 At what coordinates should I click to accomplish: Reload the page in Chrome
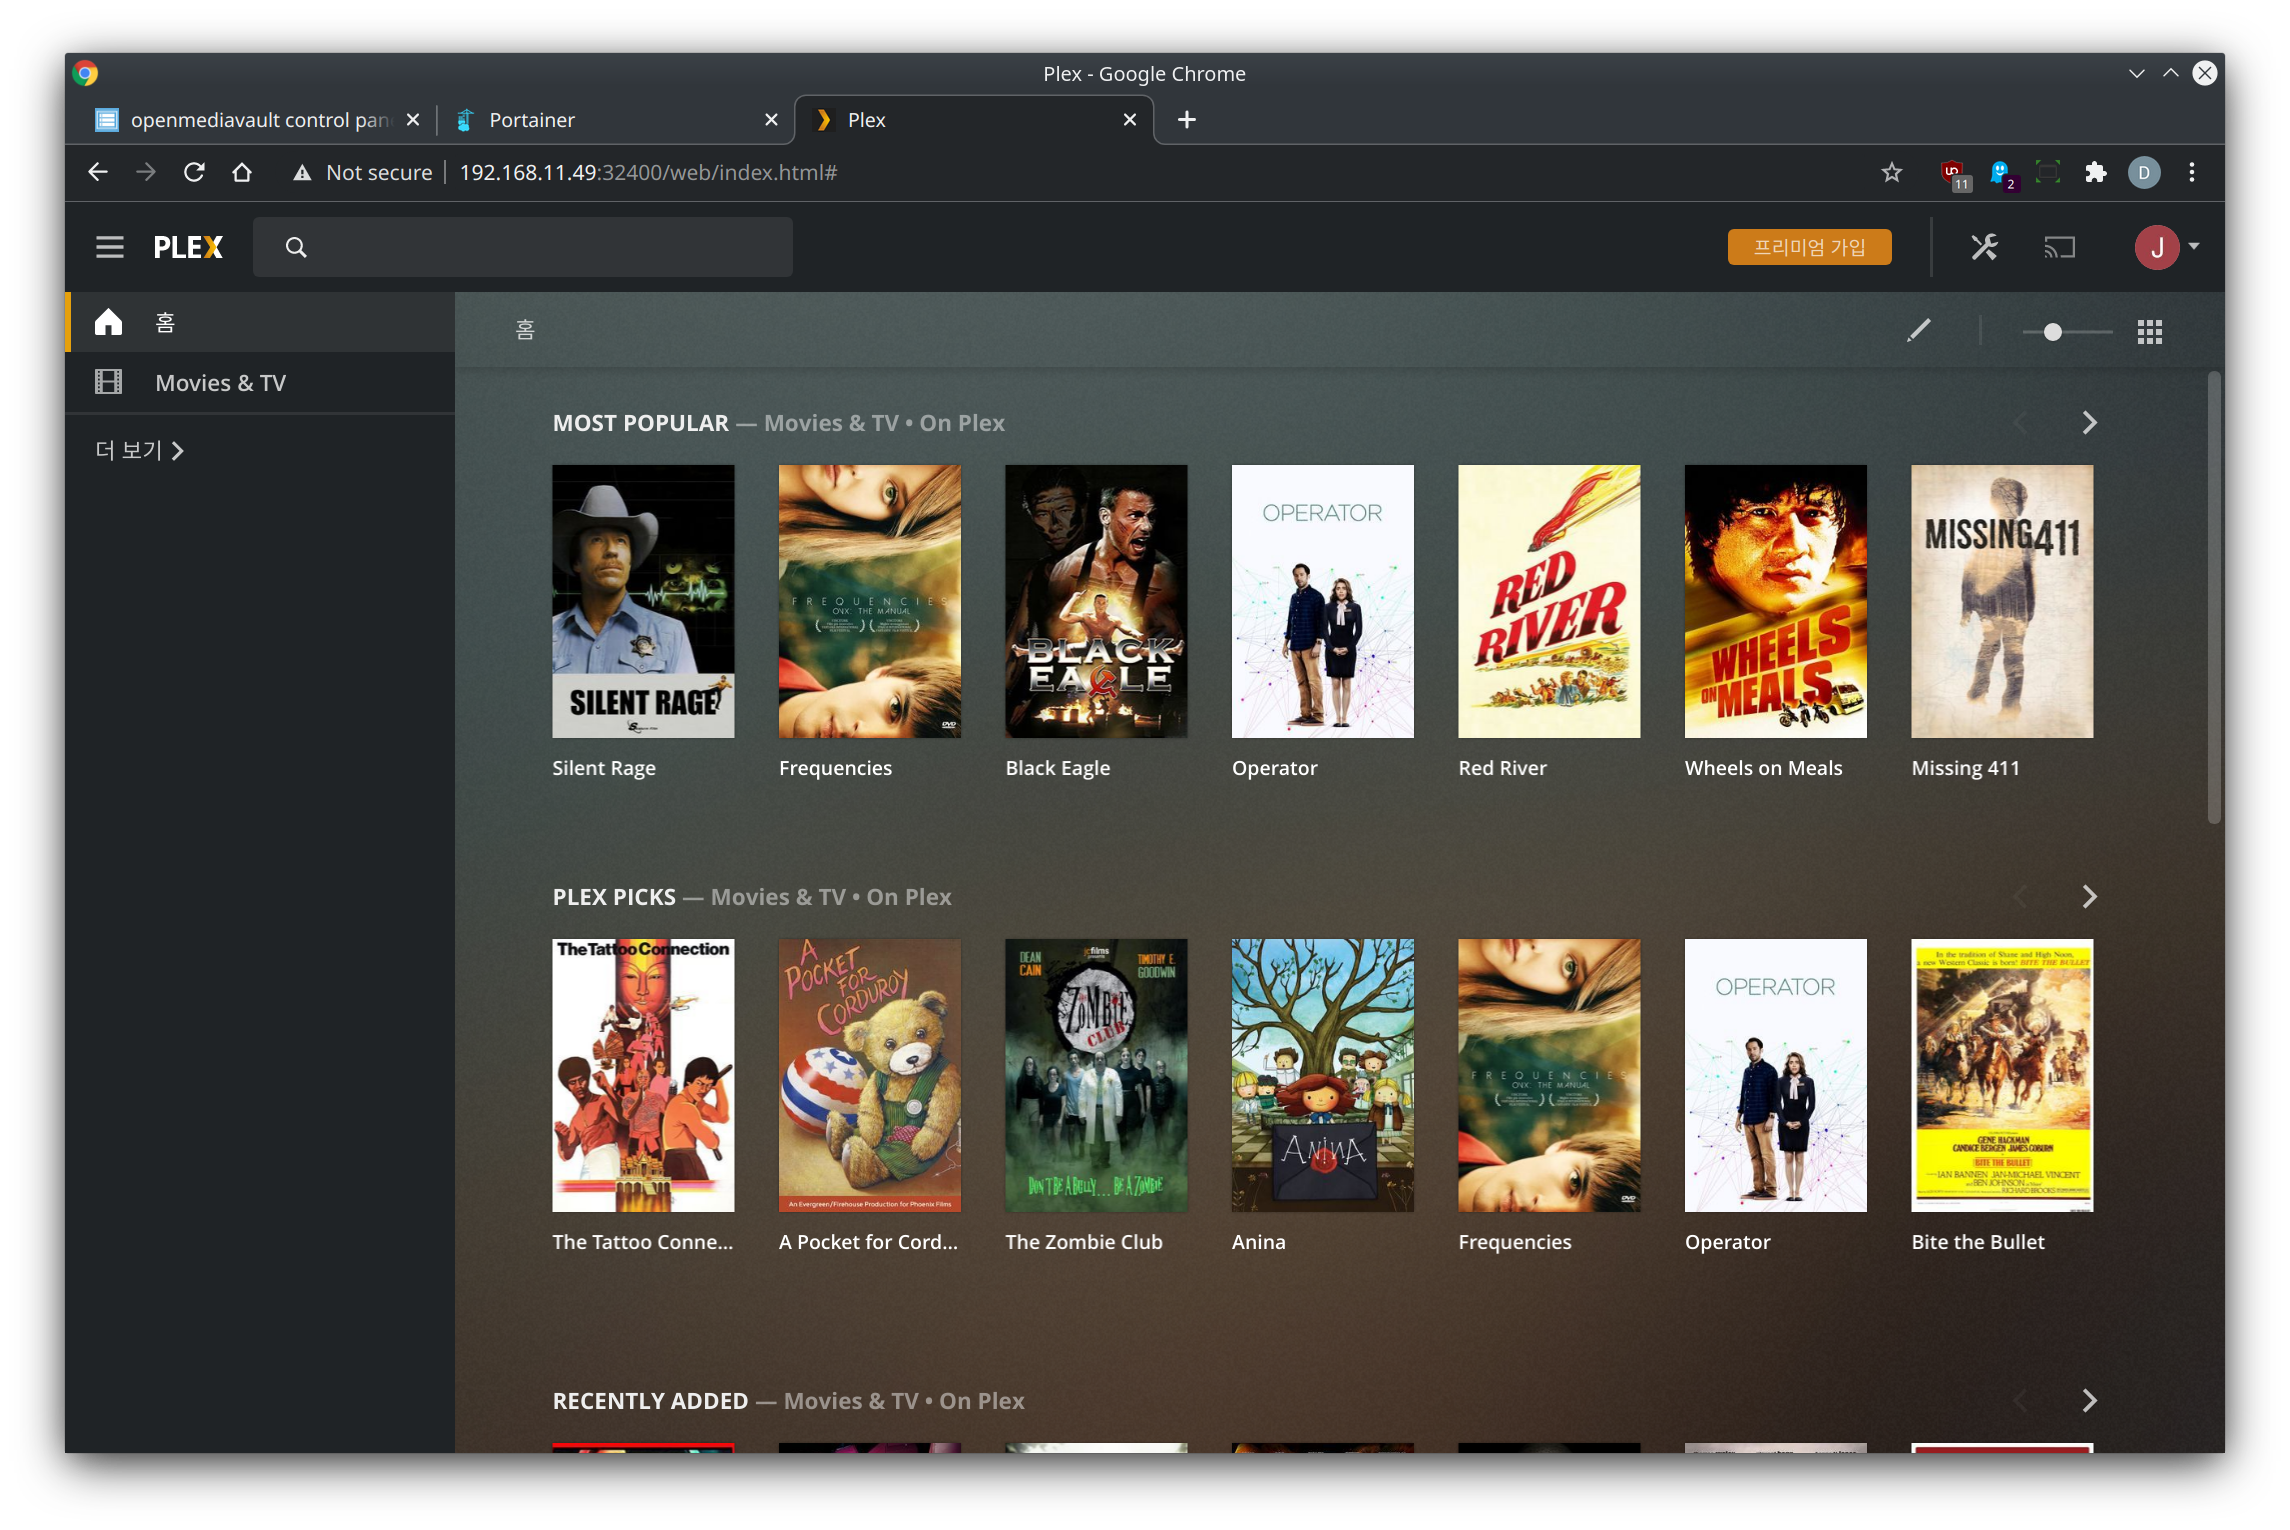pyautogui.click(x=194, y=173)
